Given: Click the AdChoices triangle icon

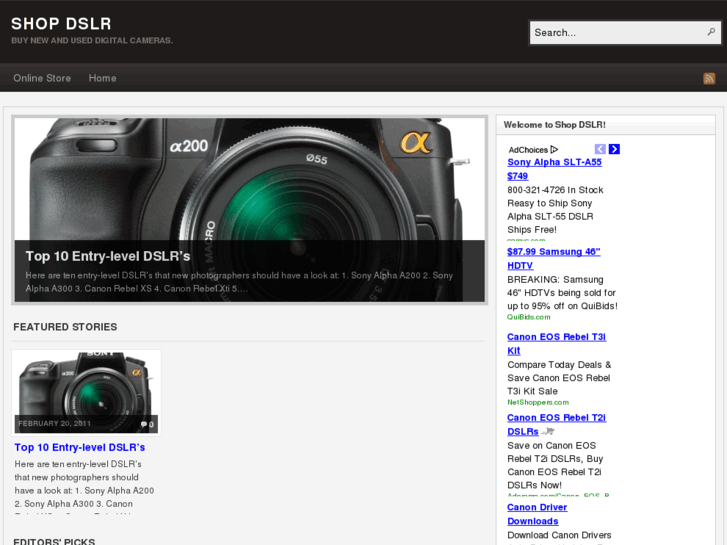Looking at the screenshot, I should 554,149.
